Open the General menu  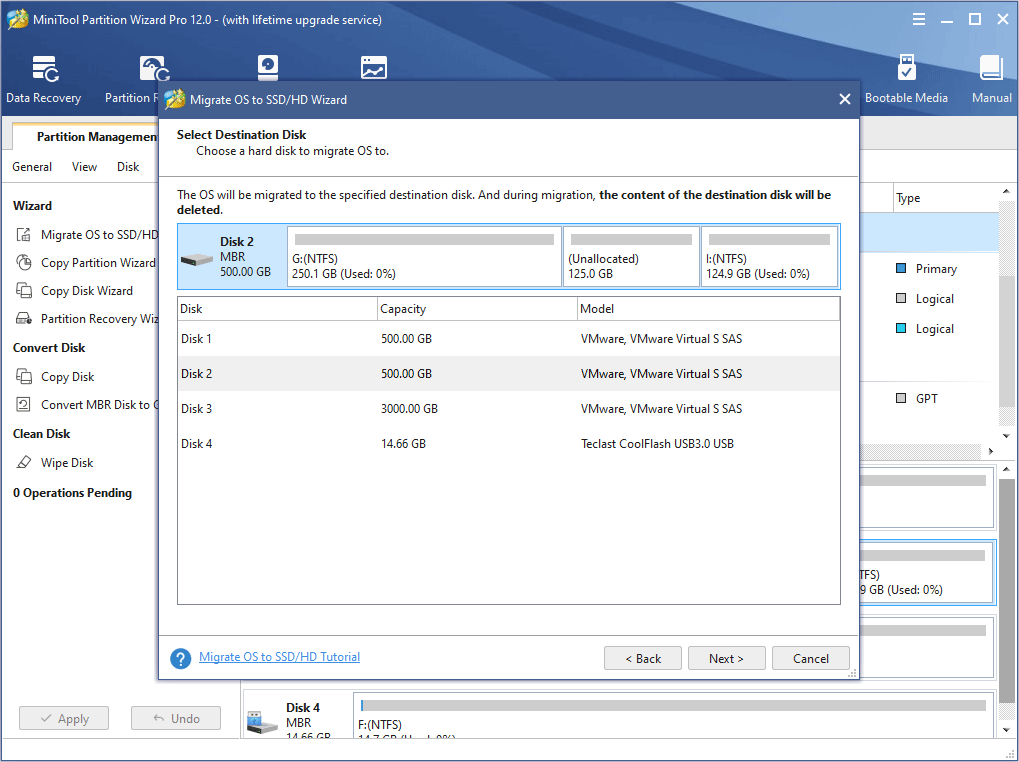(x=32, y=167)
